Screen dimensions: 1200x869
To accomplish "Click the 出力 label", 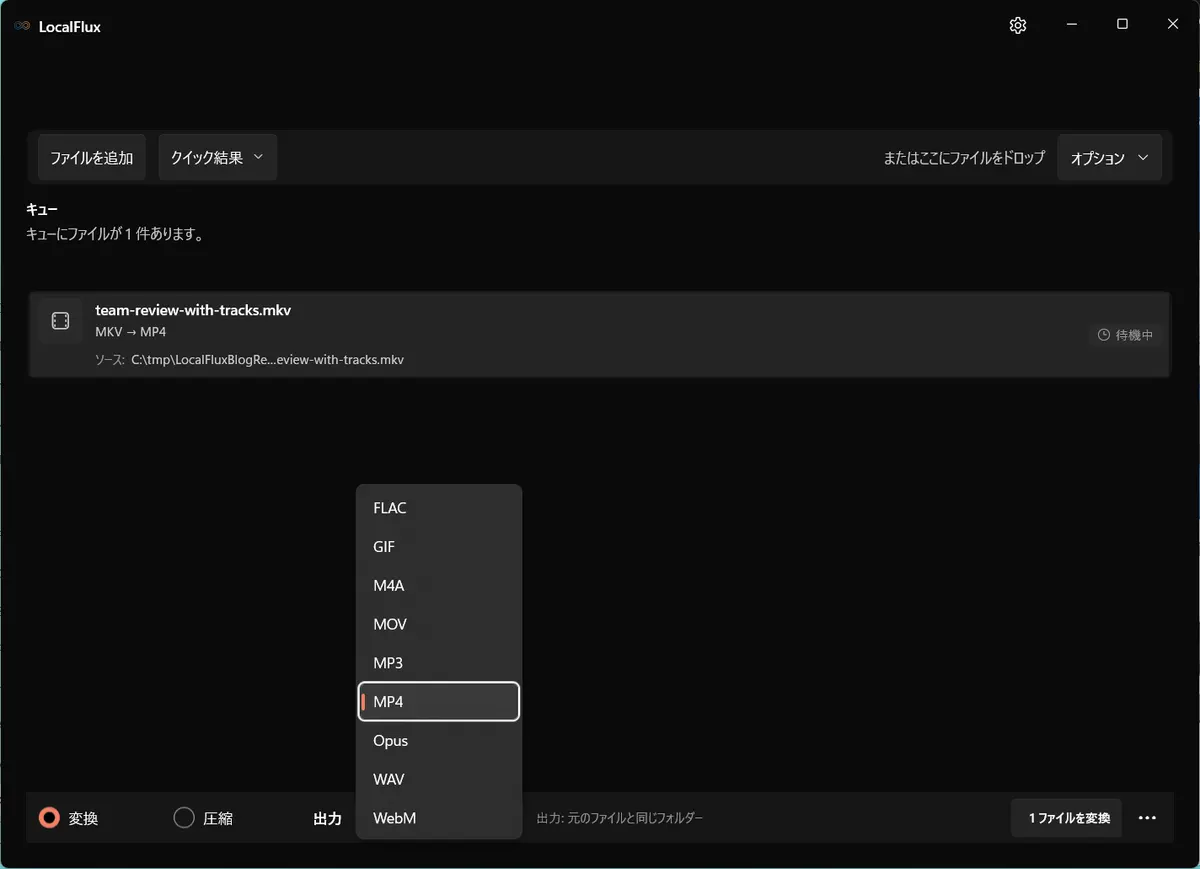I will point(328,818).
